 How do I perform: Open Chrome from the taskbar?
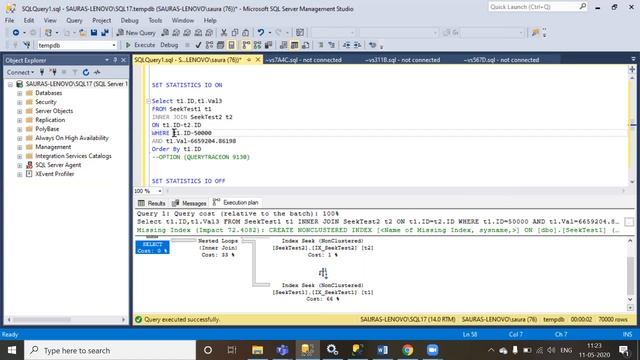click(x=407, y=350)
